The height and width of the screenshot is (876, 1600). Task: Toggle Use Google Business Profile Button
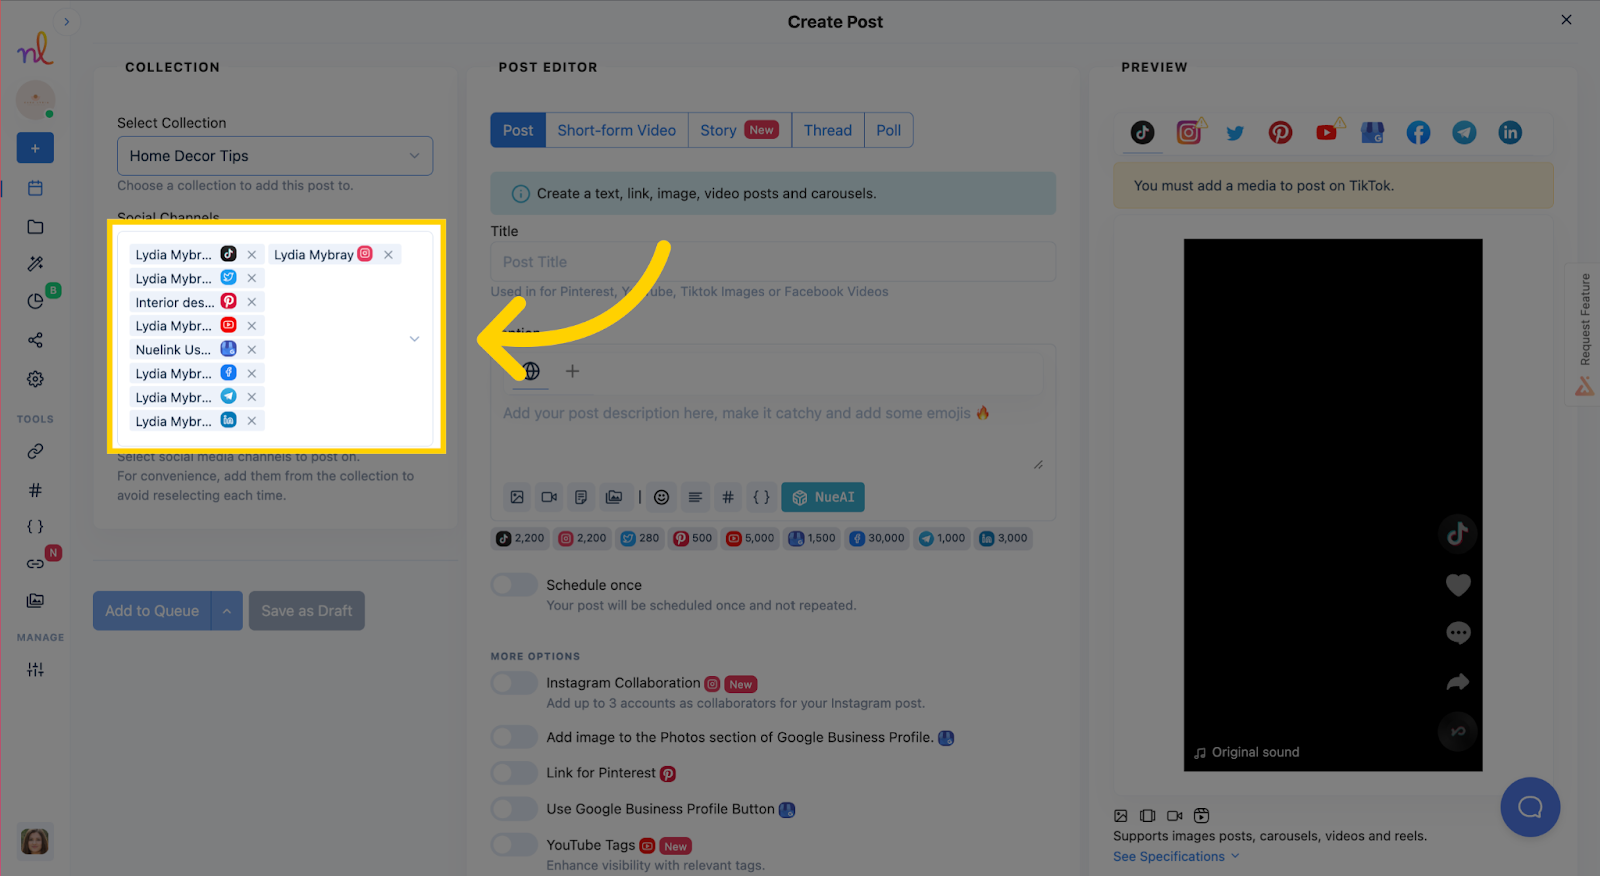pos(514,809)
